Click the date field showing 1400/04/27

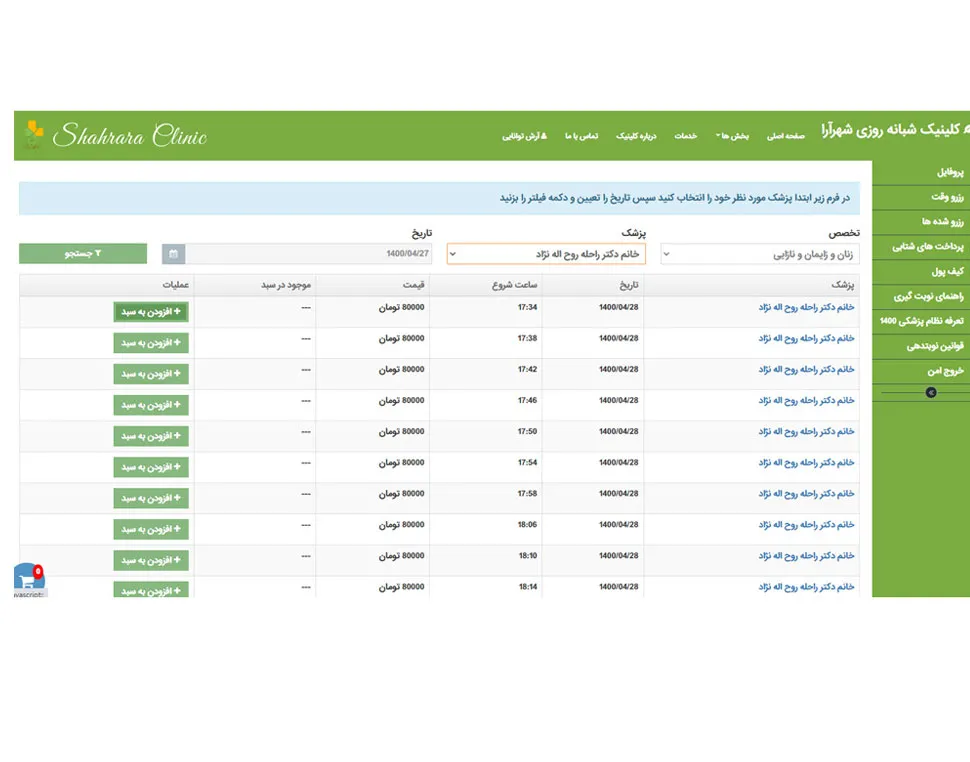[x=309, y=254]
